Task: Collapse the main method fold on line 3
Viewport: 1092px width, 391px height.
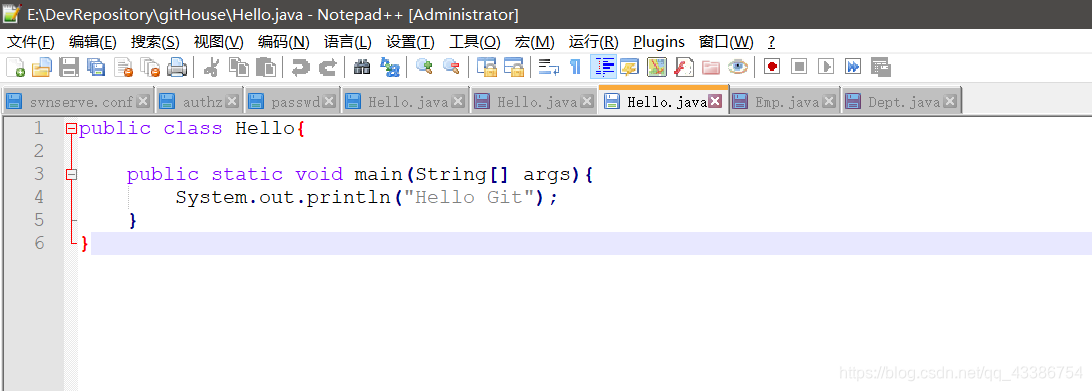Action: [70, 175]
